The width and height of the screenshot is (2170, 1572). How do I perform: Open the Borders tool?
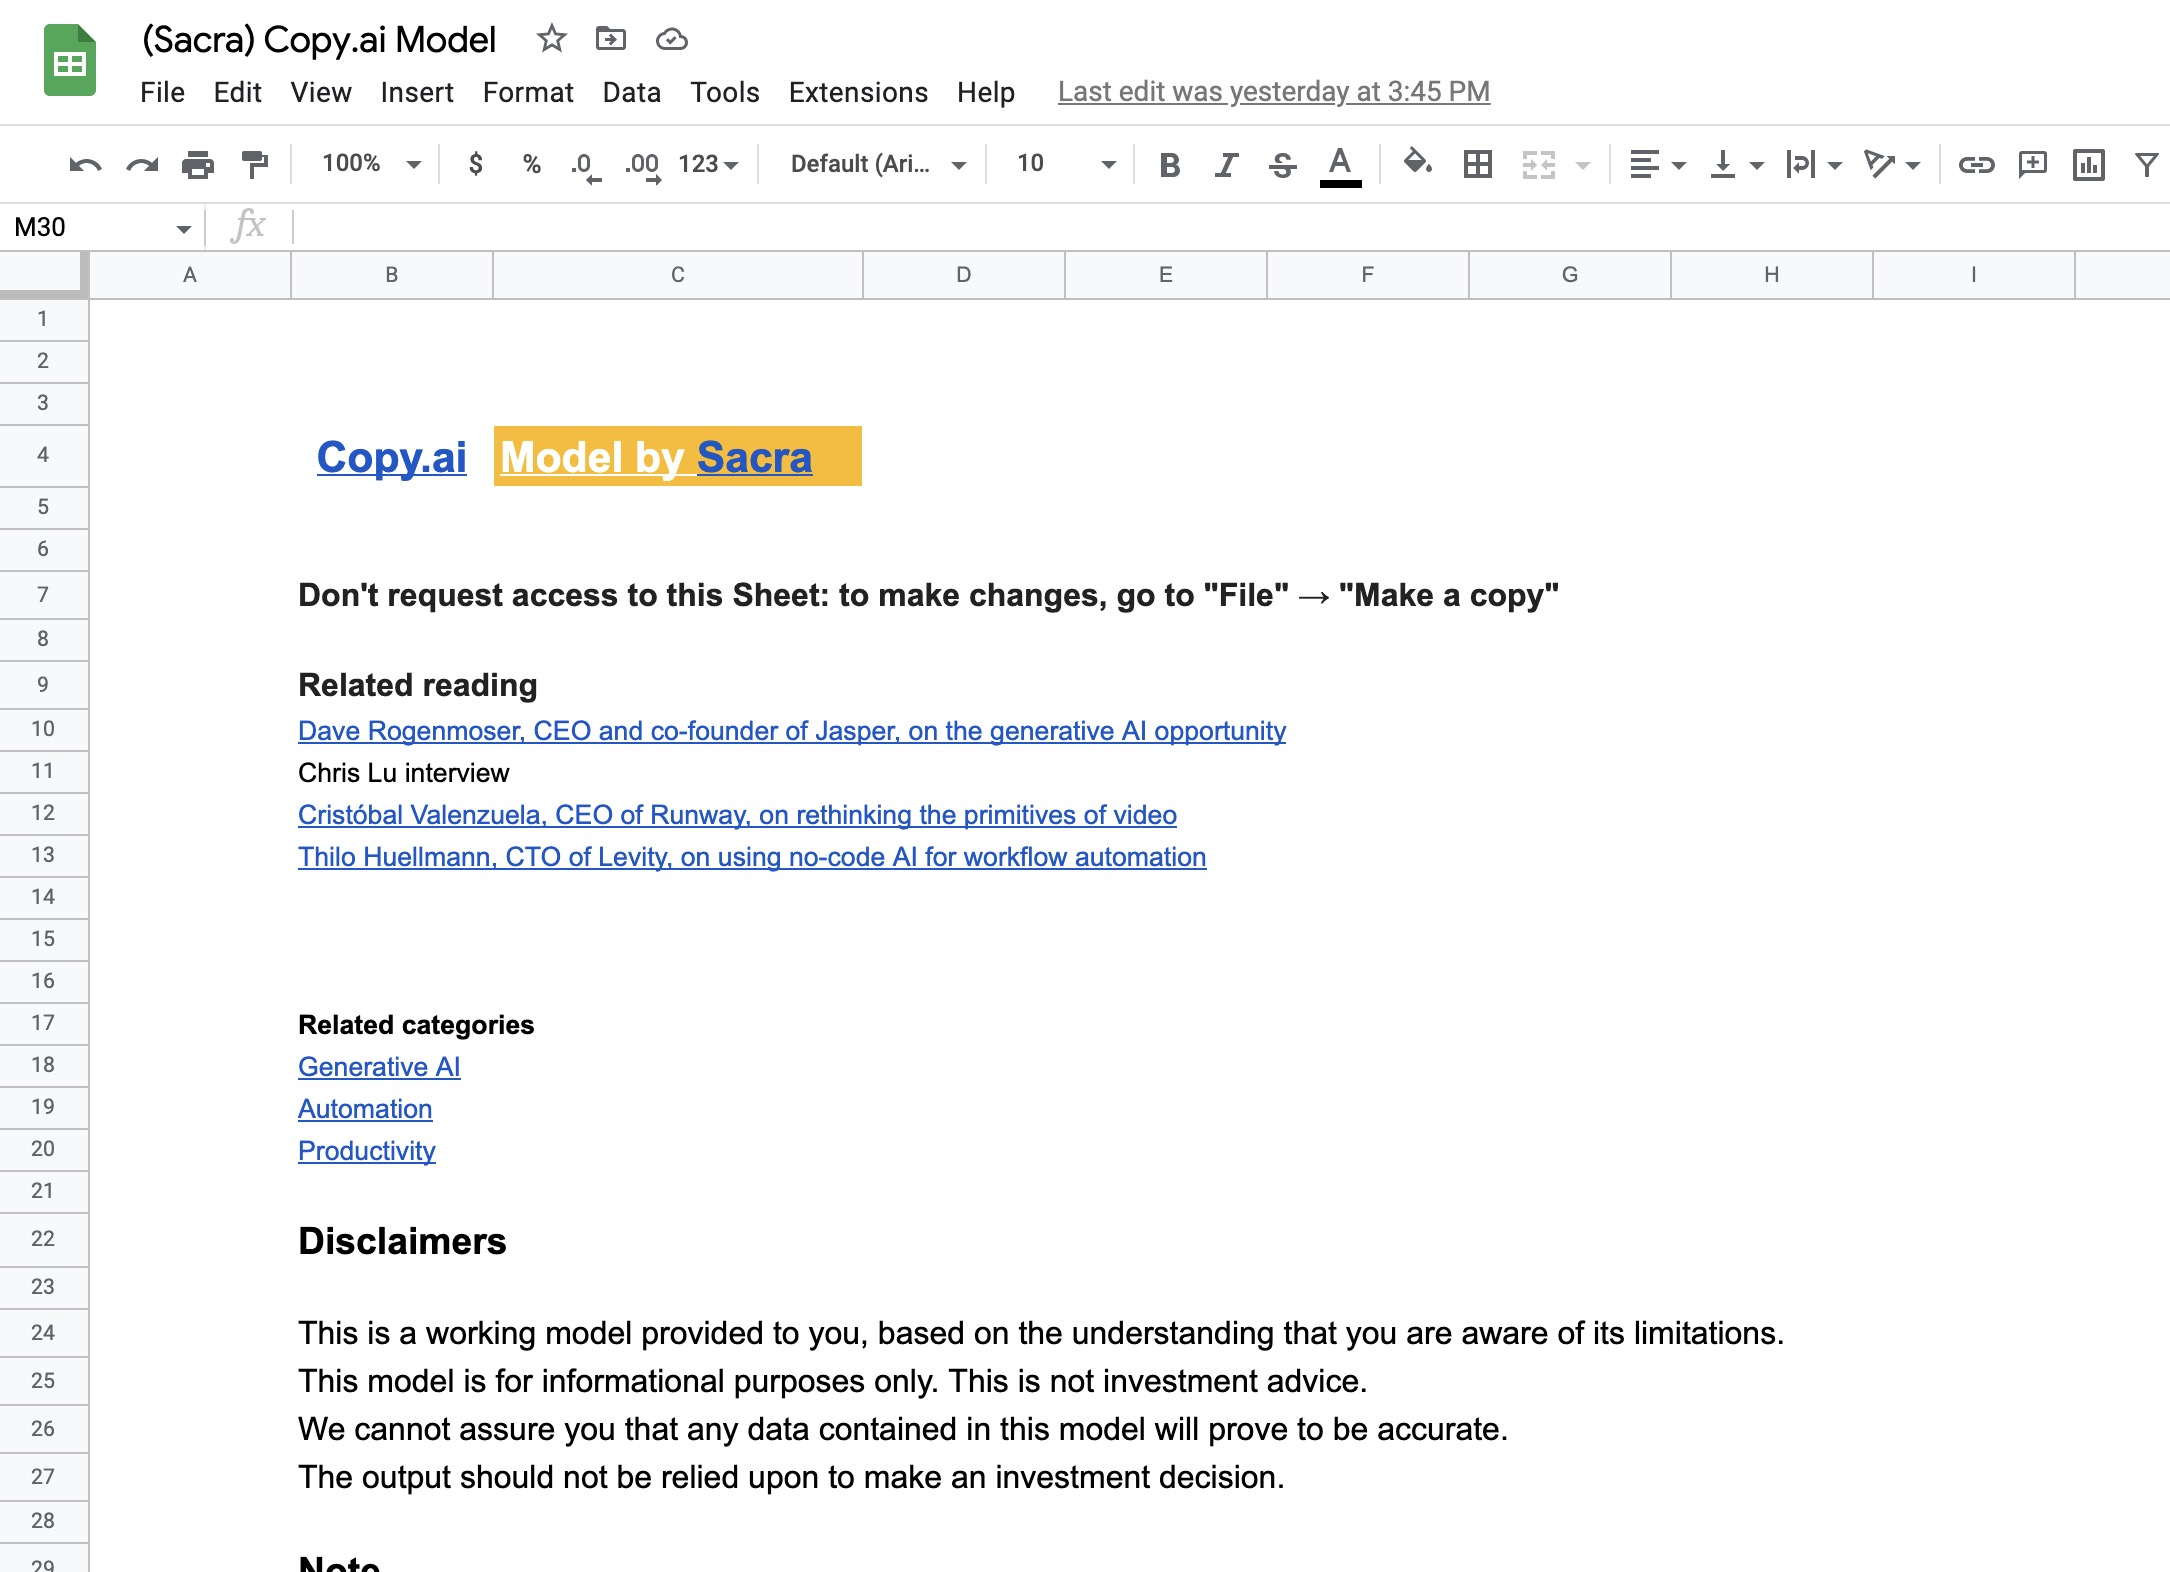pyautogui.click(x=1477, y=164)
